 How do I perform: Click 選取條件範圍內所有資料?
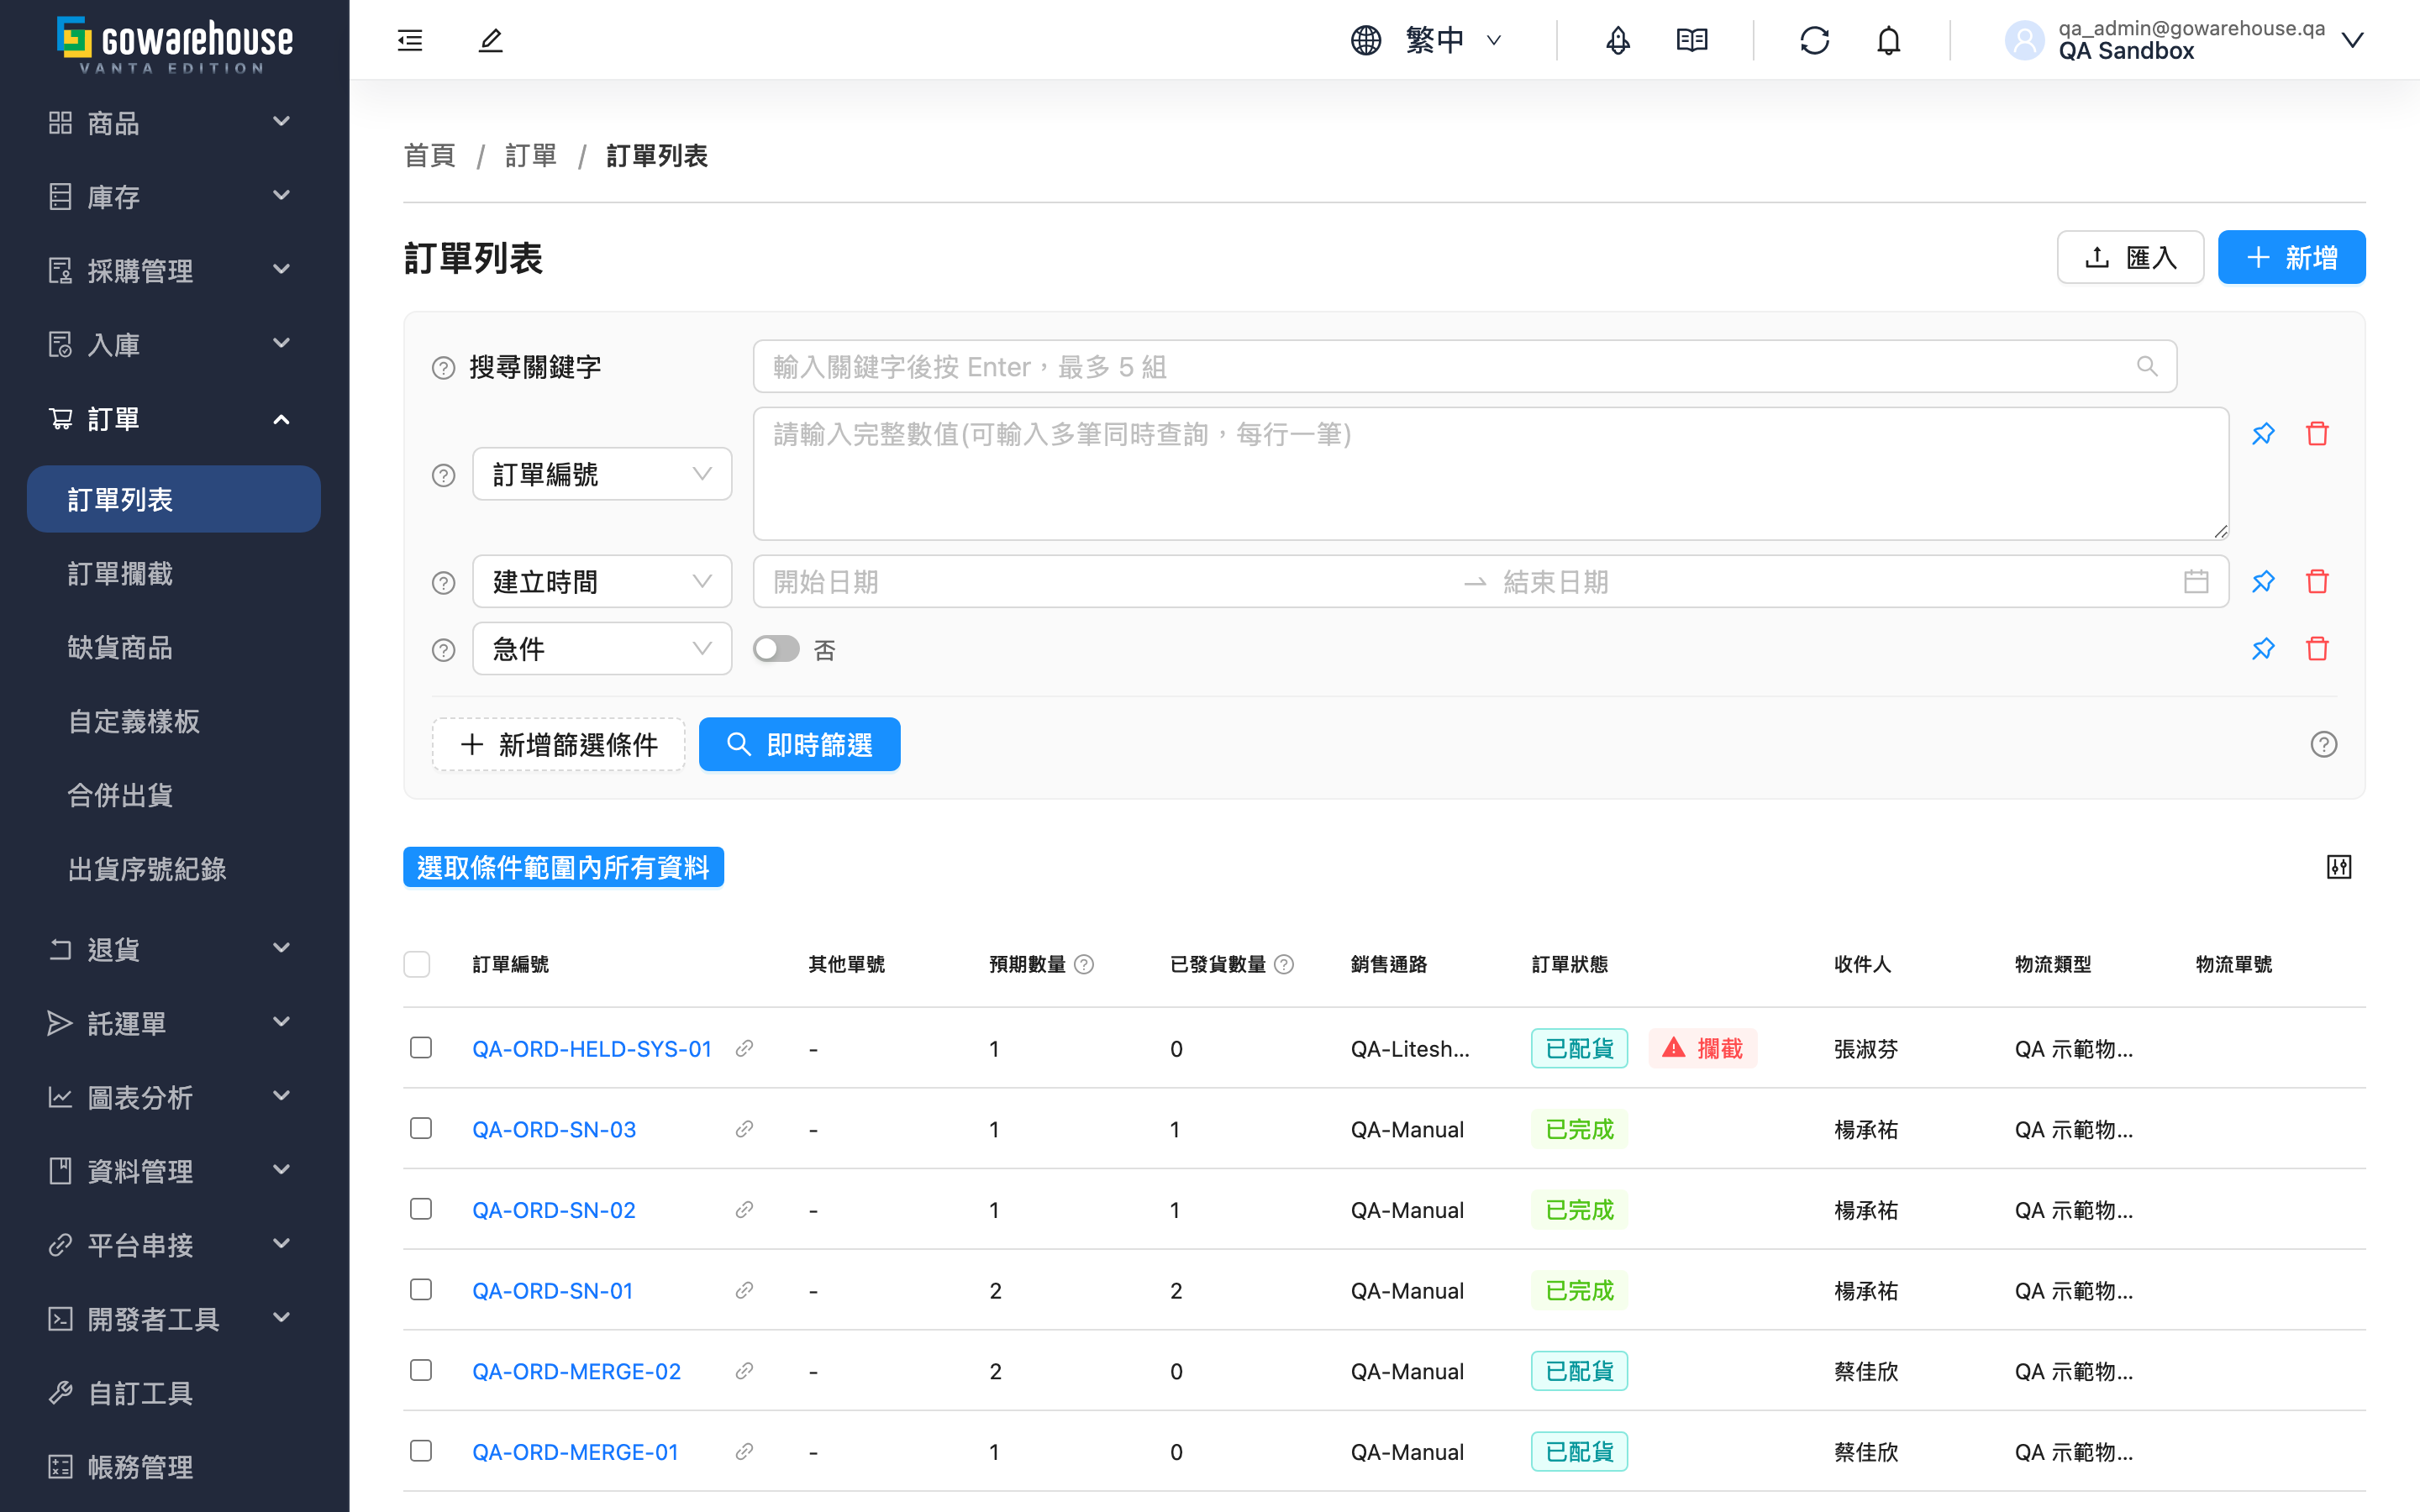click(563, 867)
